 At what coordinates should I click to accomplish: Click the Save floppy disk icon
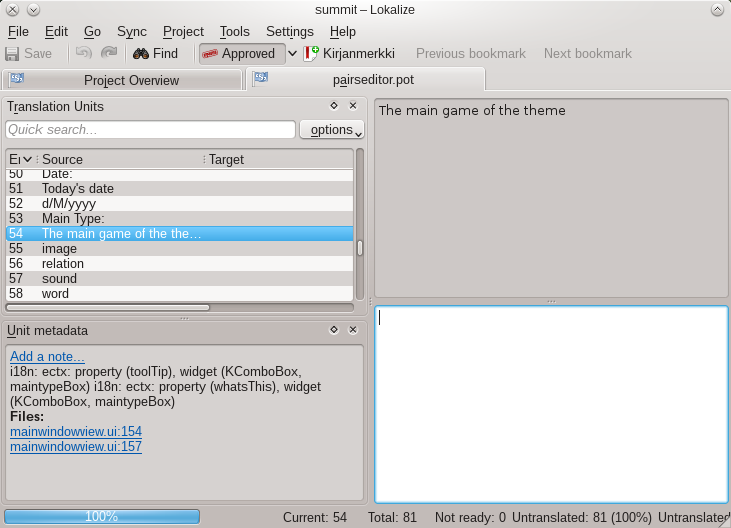coord(12,54)
